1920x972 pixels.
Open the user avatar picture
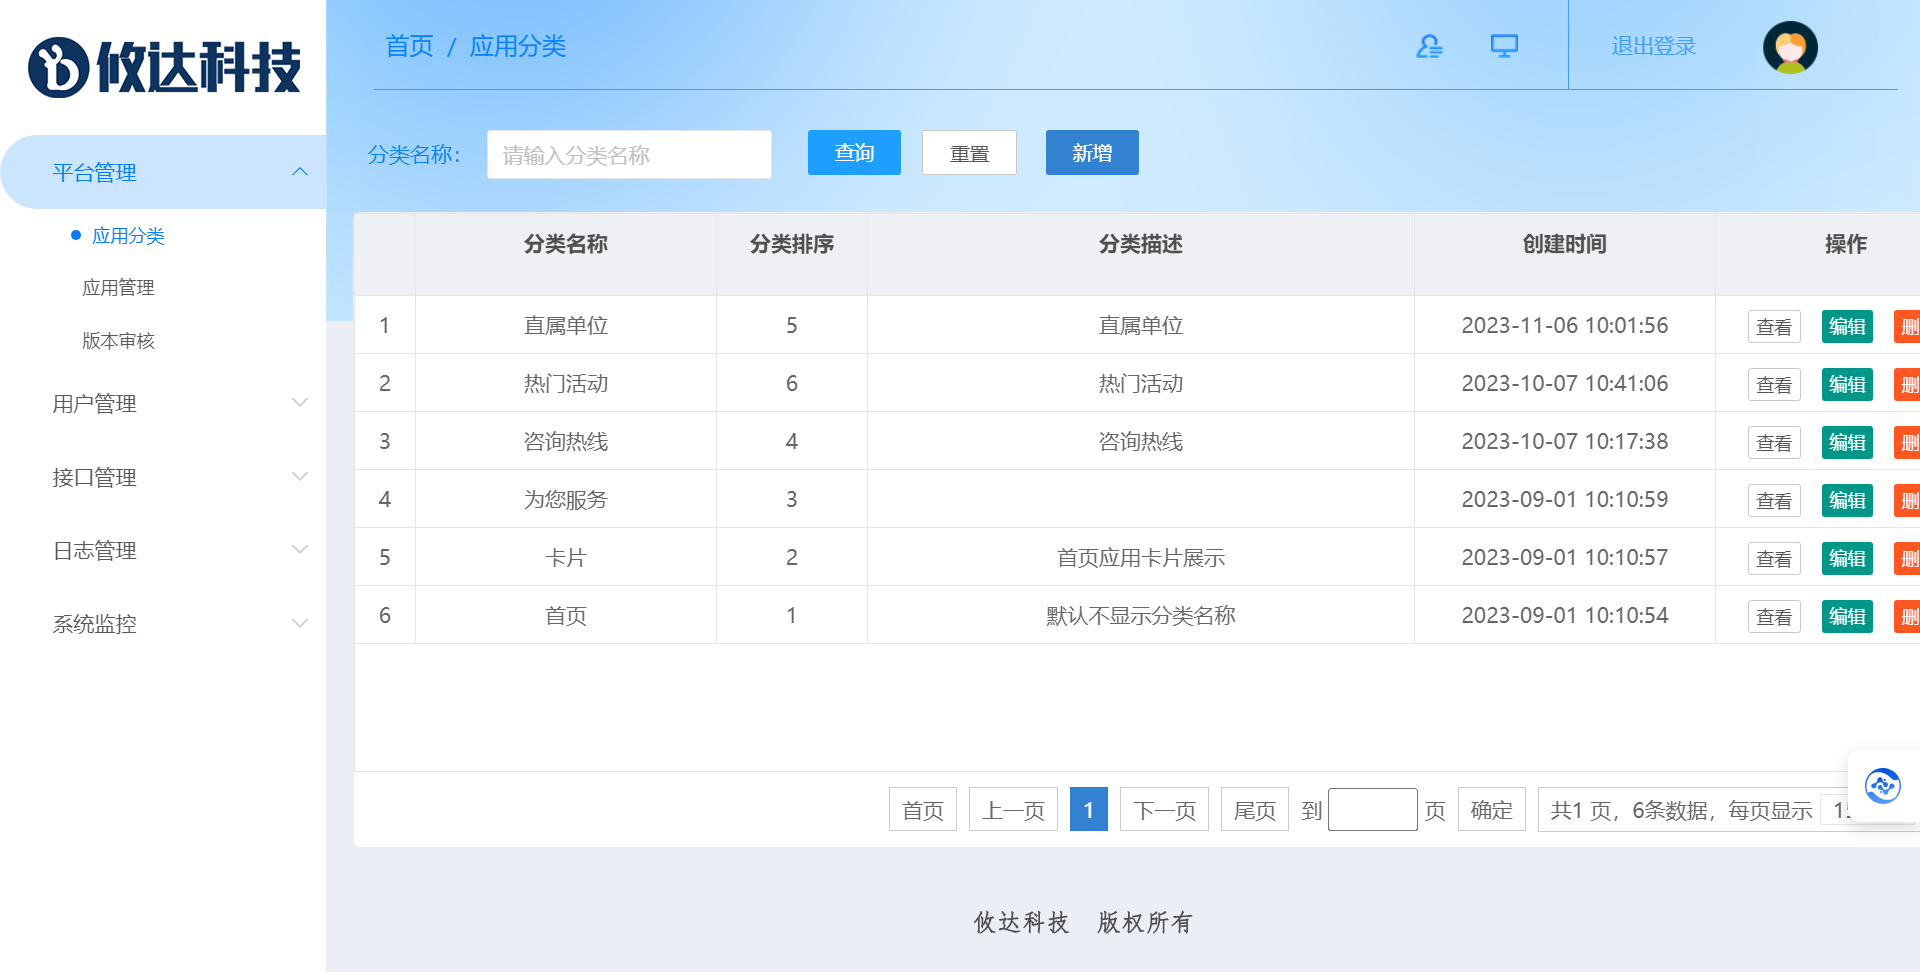[1790, 47]
